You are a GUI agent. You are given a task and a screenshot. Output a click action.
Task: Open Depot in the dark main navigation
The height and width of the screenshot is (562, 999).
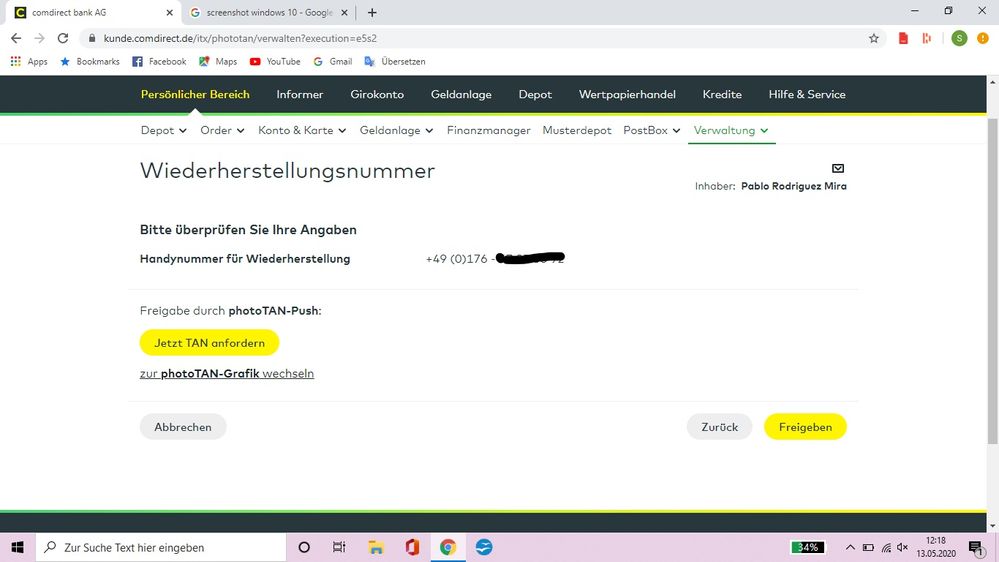point(535,94)
